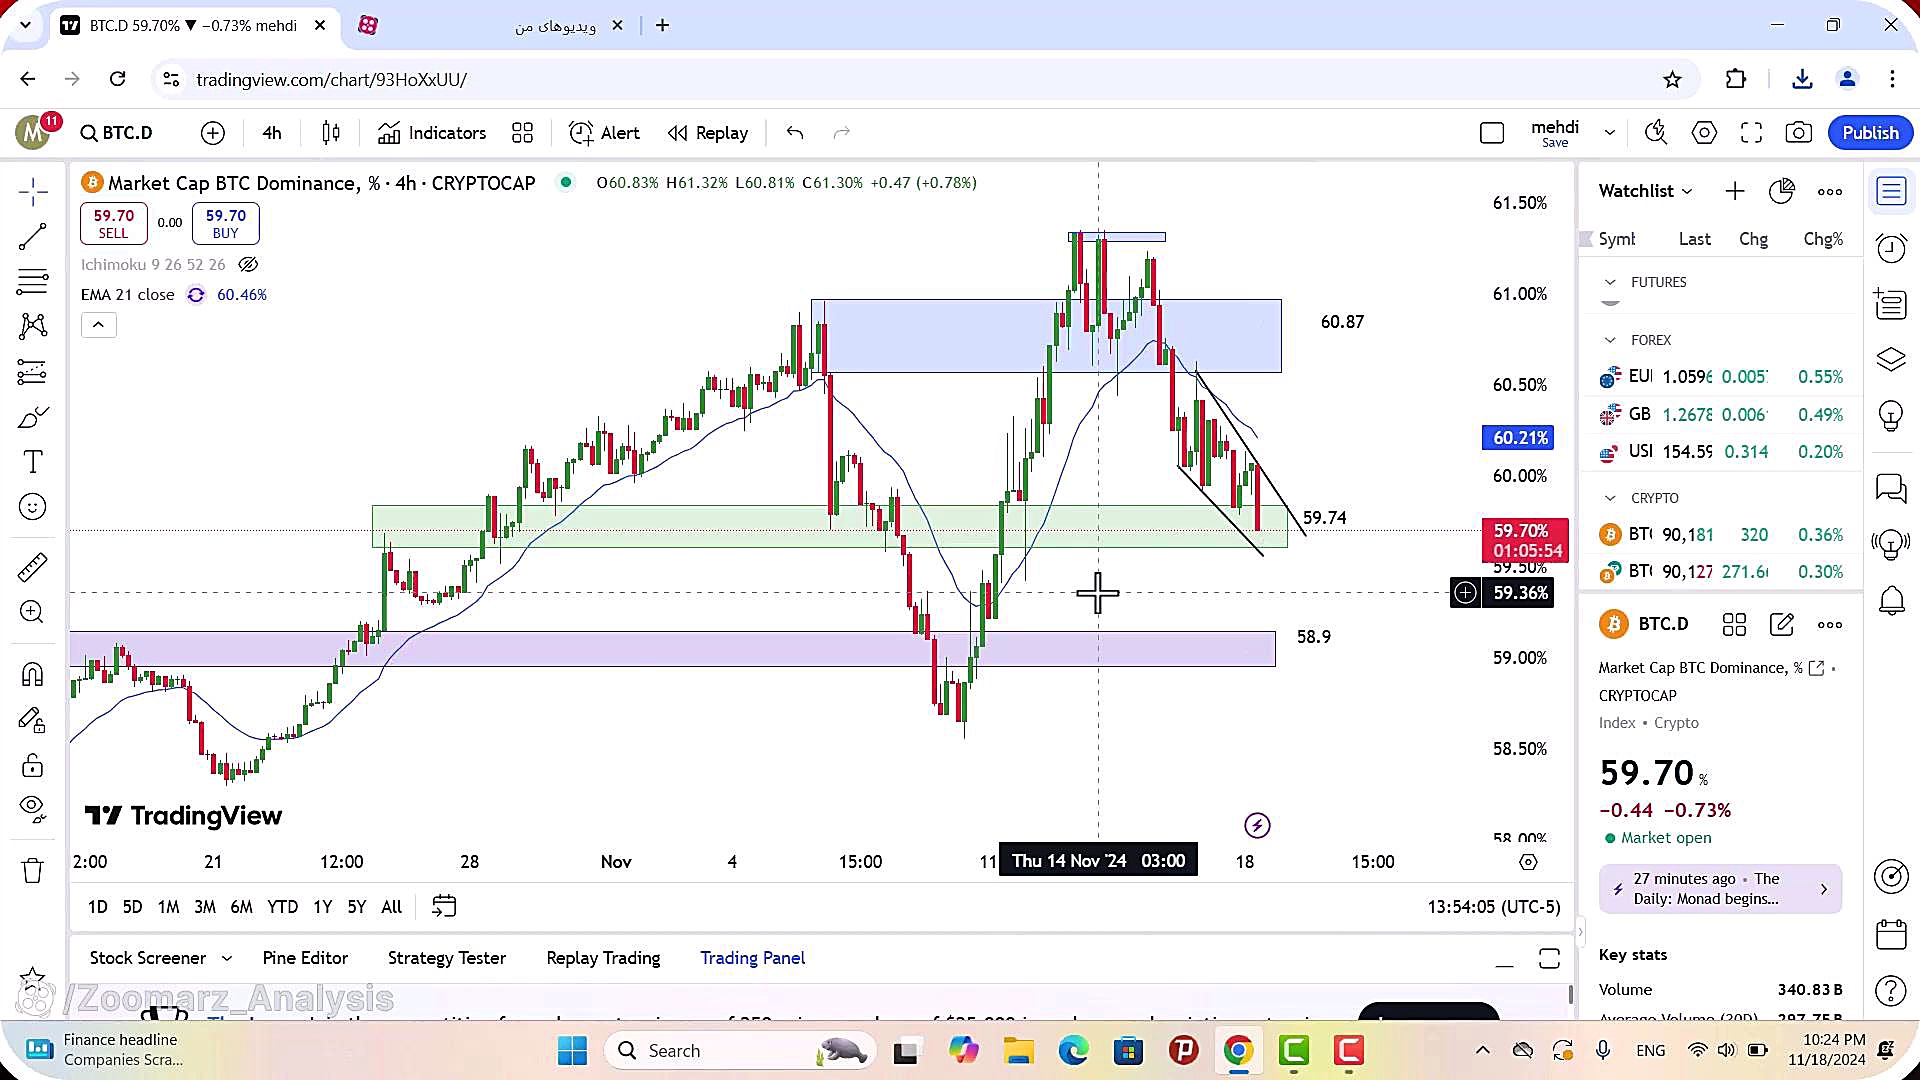Open the 4h interval selector

272,133
